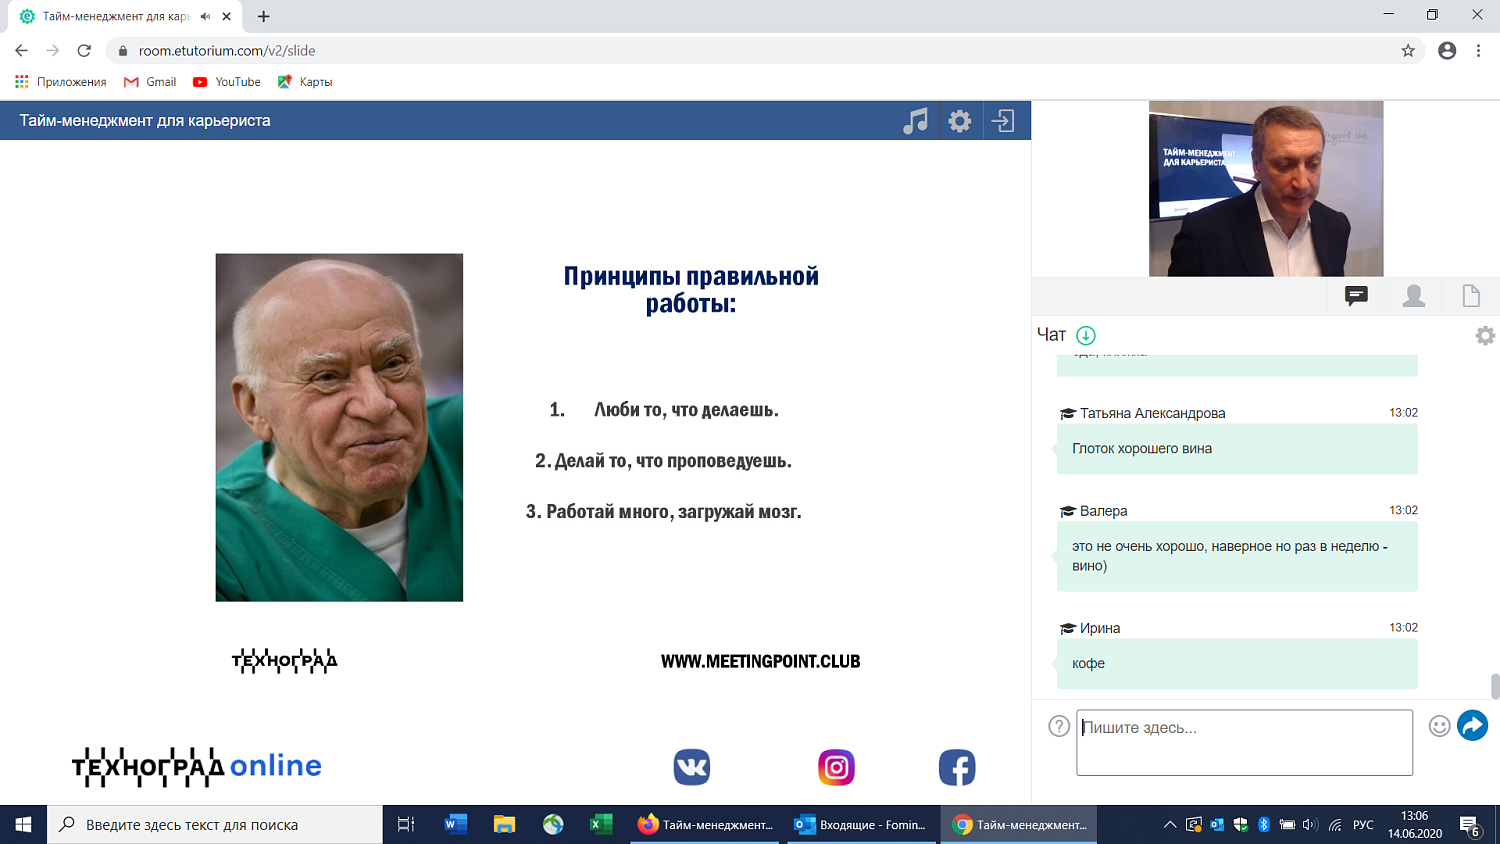Open the webinar settings gear in header
The height and width of the screenshot is (844, 1500).
click(x=959, y=120)
